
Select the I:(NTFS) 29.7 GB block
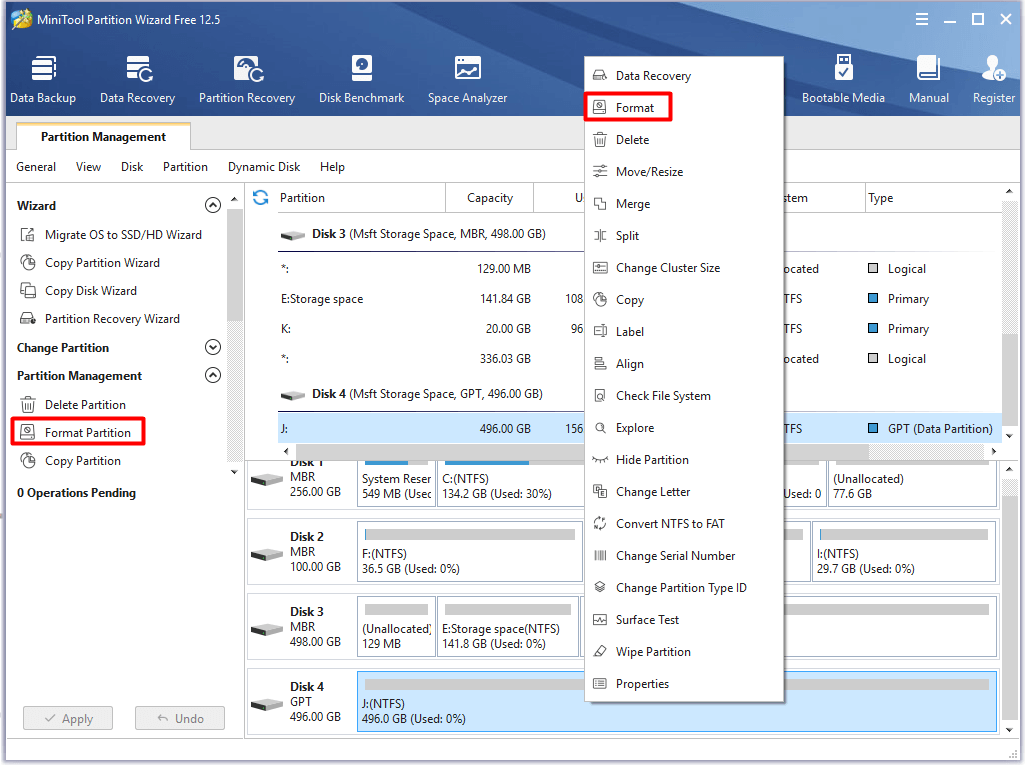(x=904, y=551)
